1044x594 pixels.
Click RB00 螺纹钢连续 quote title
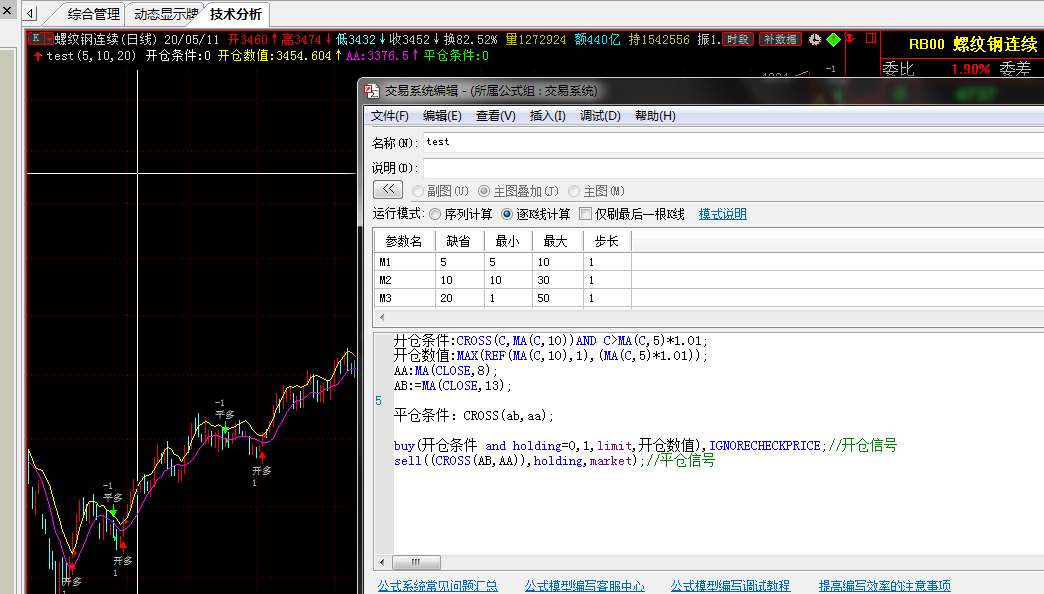pos(973,44)
